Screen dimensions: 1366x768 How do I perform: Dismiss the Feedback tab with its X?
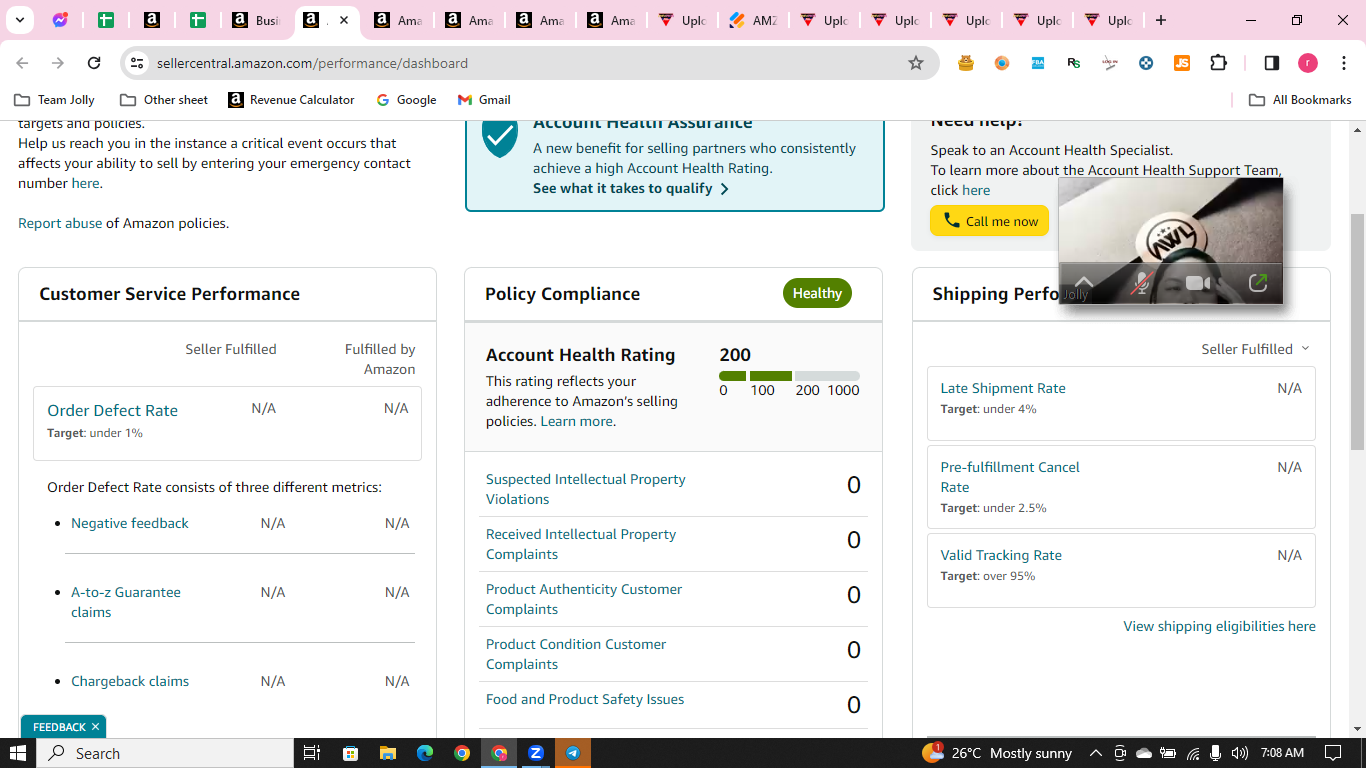pos(95,727)
